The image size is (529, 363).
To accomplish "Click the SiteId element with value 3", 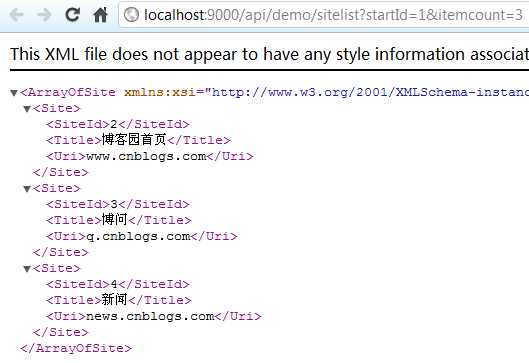I will point(118,204).
